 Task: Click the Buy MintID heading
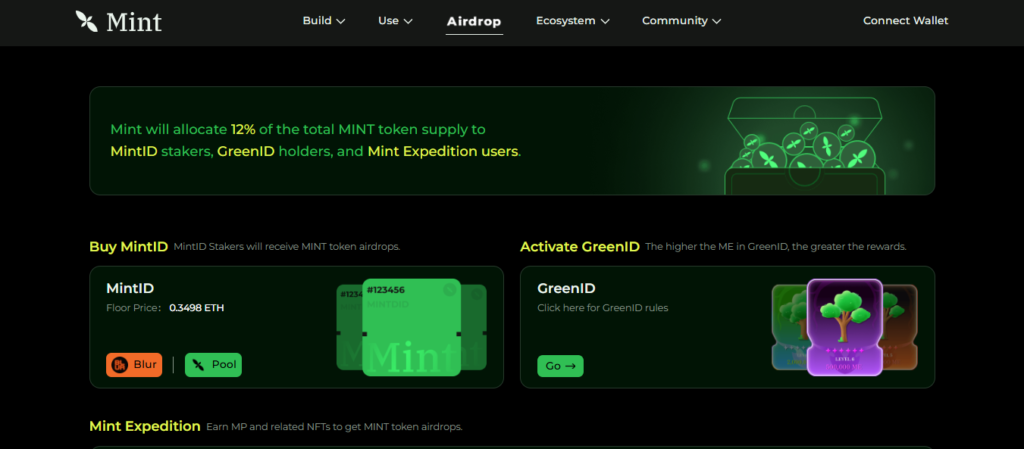coord(128,246)
